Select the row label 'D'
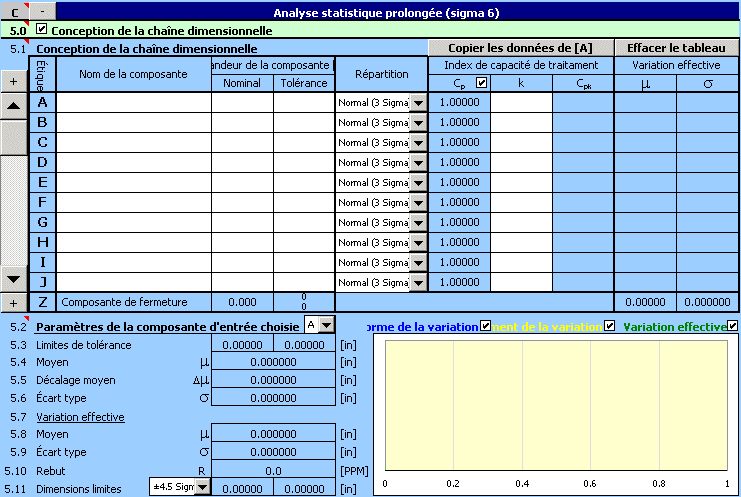 tap(43, 163)
